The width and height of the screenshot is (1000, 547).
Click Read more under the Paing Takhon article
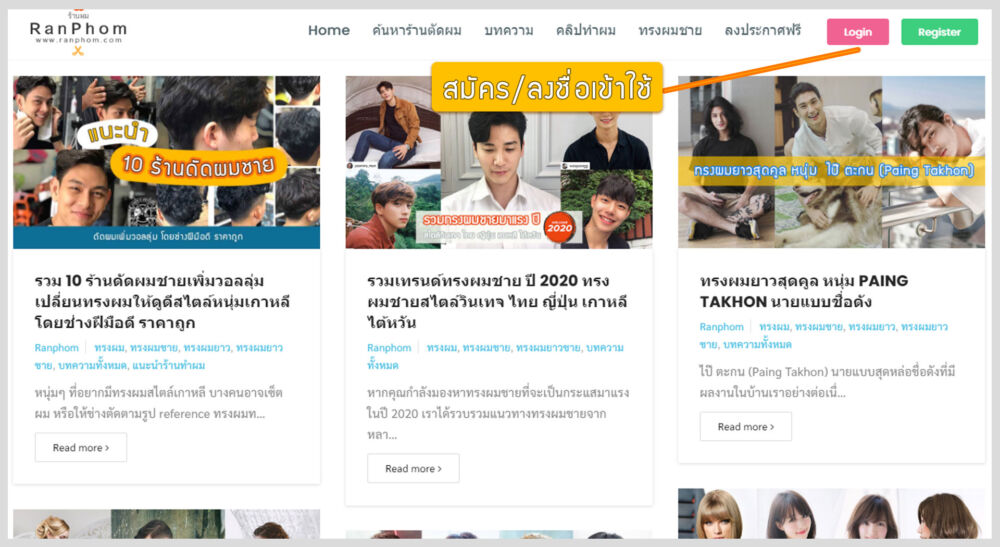745,426
